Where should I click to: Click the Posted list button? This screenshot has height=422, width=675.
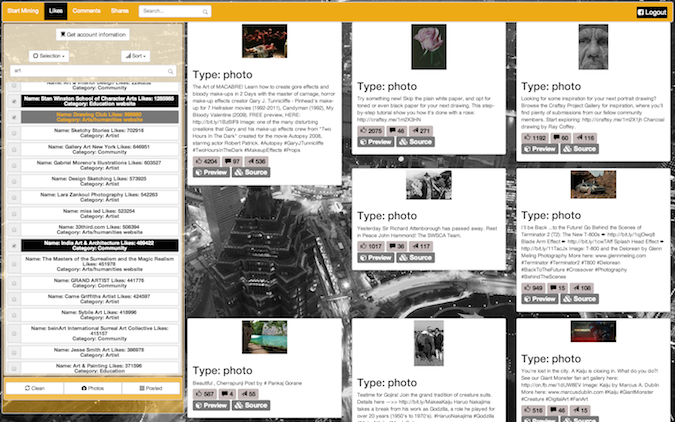pos(152,387)
